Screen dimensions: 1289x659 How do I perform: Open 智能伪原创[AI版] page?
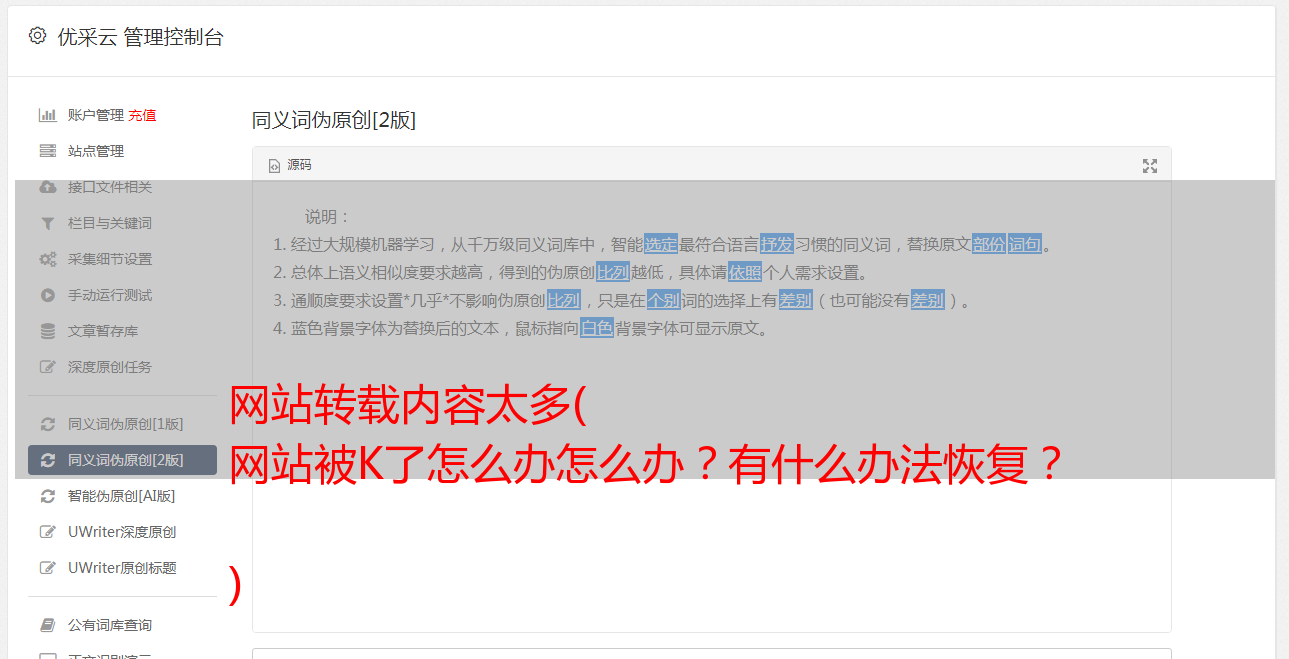[x=122, y=496]
